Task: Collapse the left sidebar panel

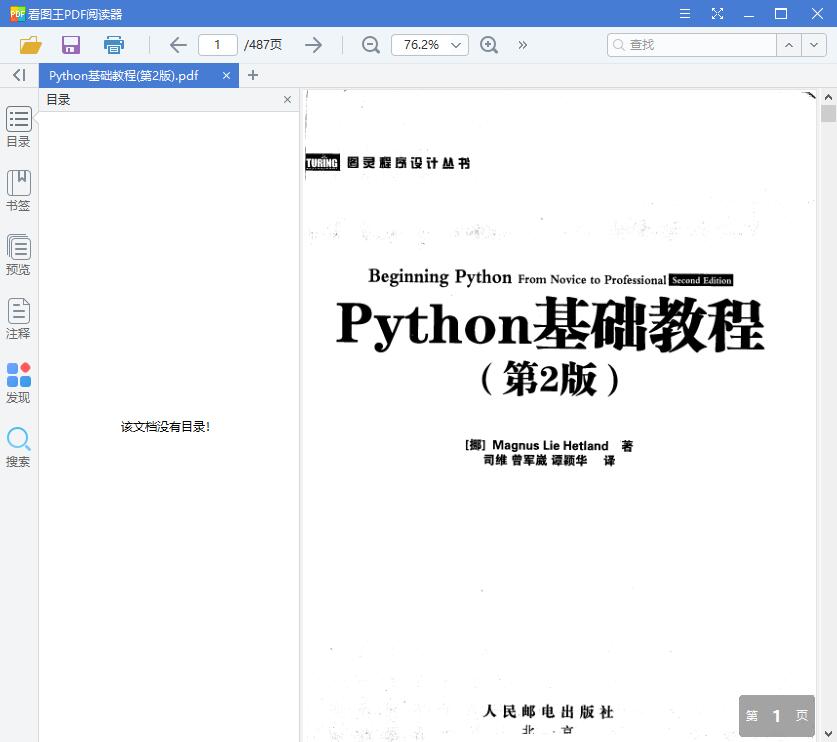Action: (x=19, y=75)
